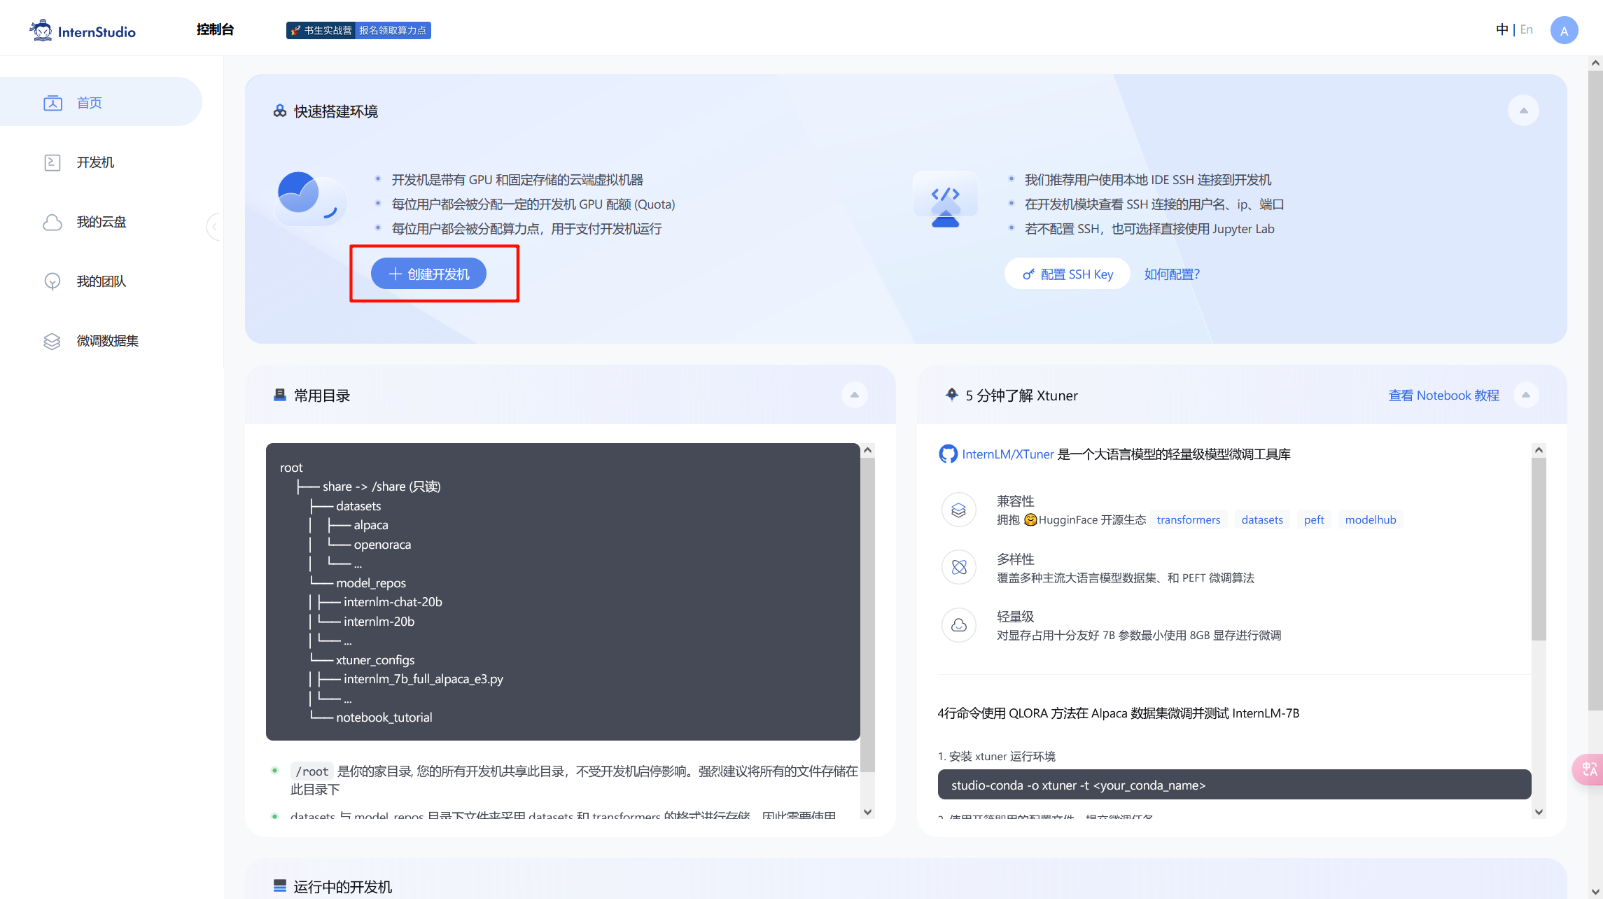Click the studio-conda command code block
The height and width of the screenshot is (899, 1603).
point(1234,785)
